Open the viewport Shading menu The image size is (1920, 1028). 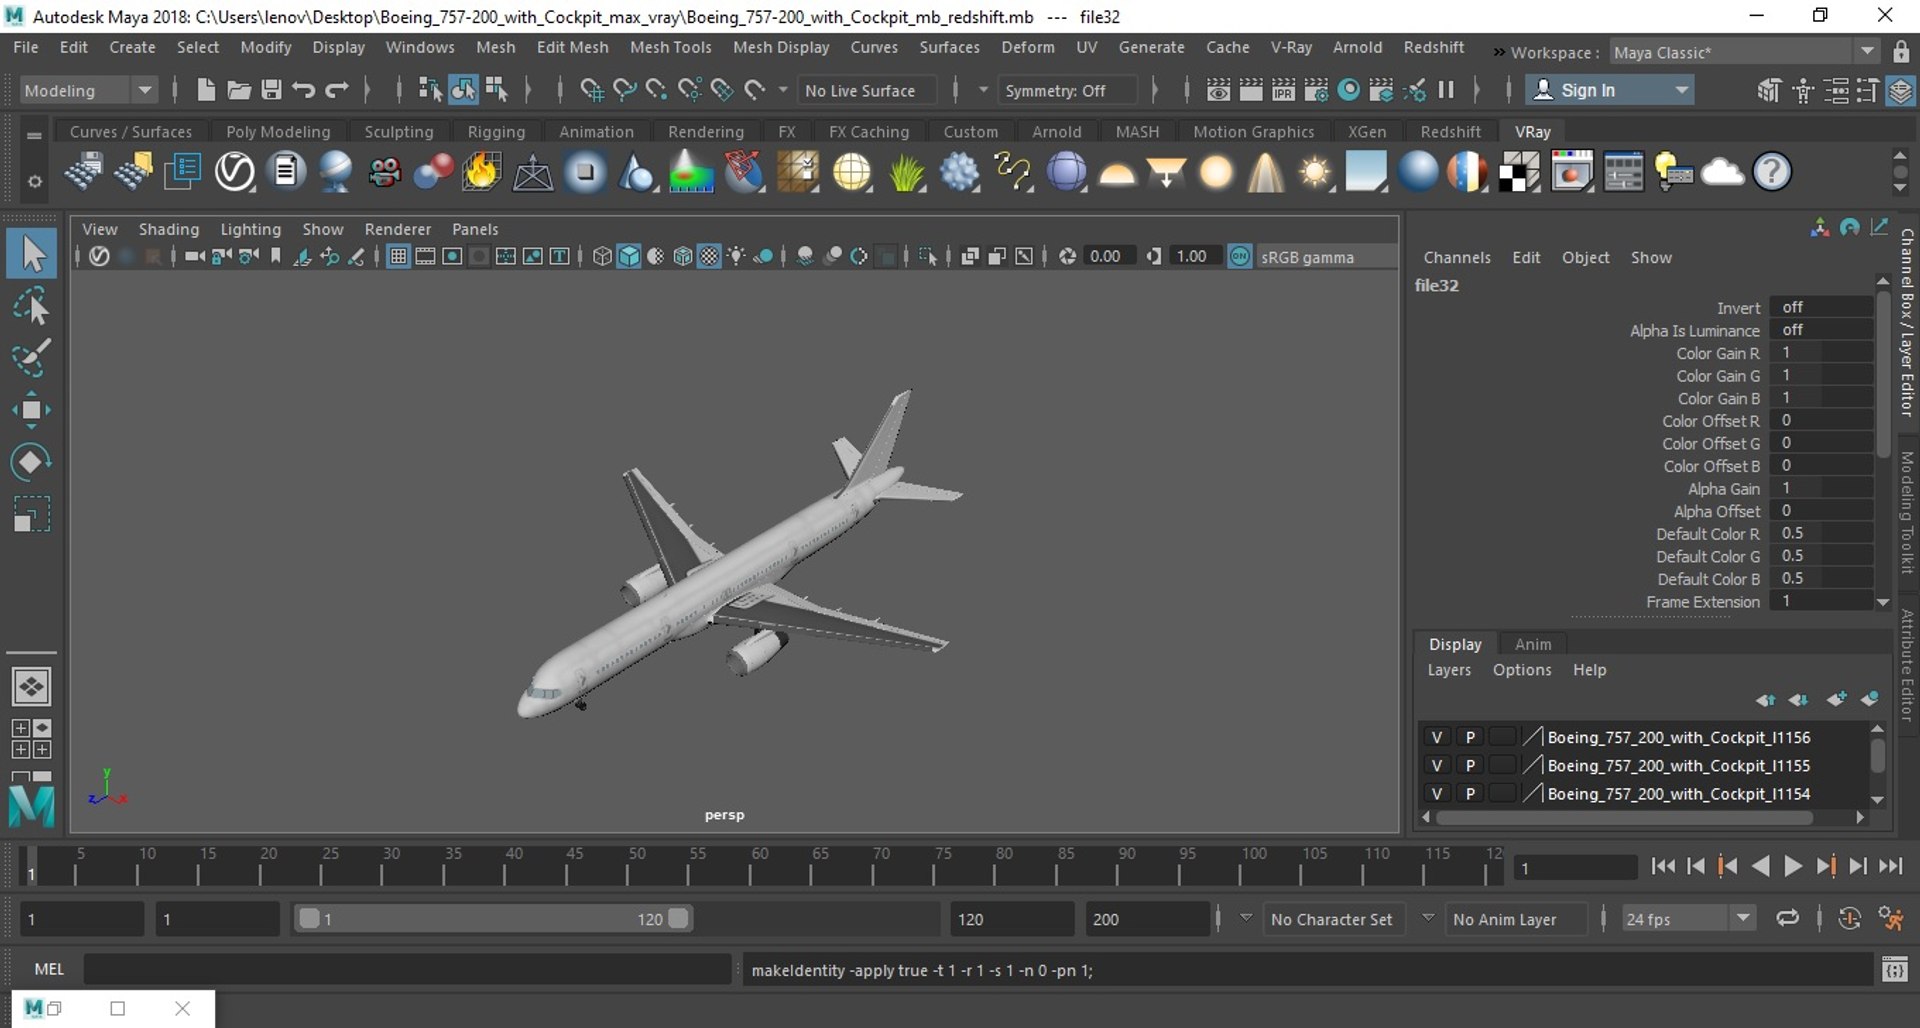tap(168, 229)
